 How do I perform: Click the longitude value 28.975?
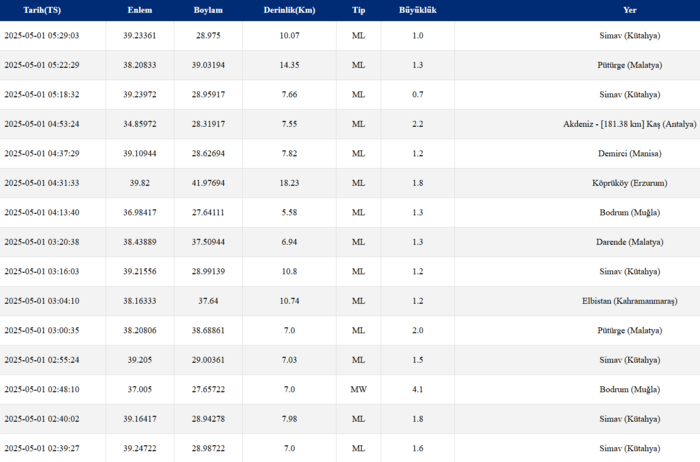(x=208, y=36)
